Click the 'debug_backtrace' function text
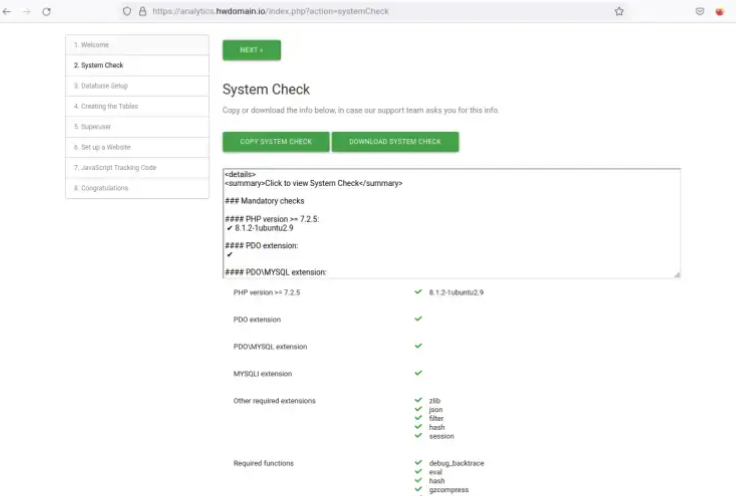736x496 pixels. coord(456,463)
